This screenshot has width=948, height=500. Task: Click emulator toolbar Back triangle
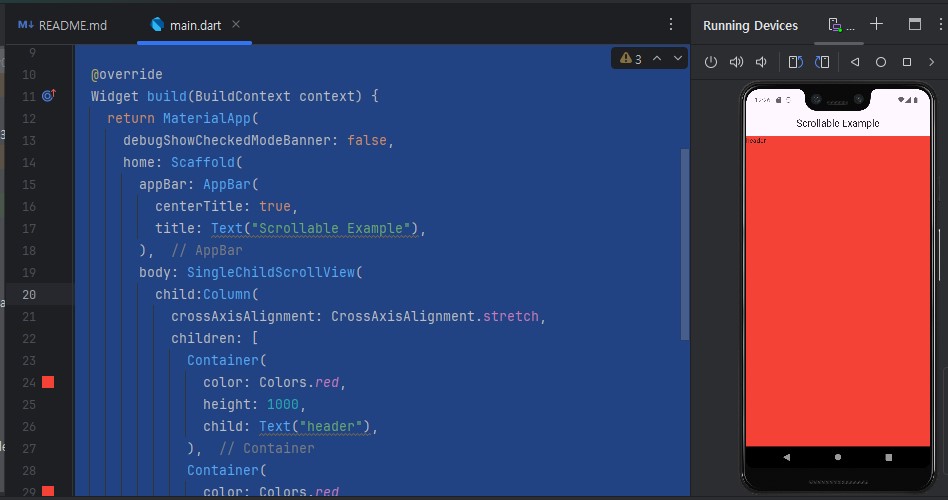coord(855,62)
